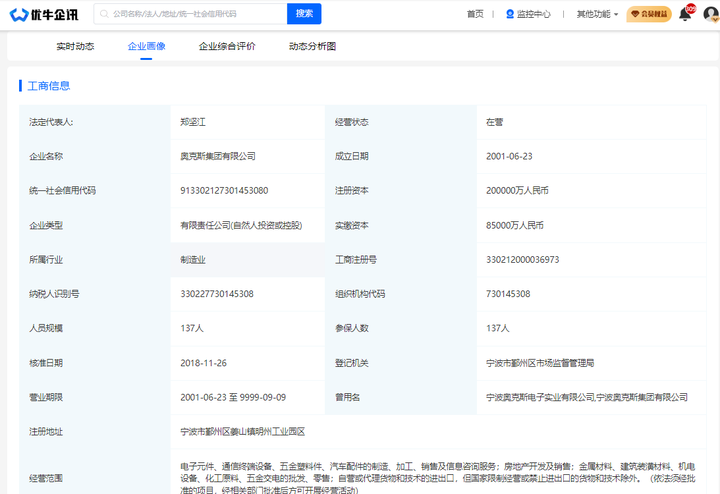Click operating status 在营
The height and width of the screenshot is (494, 720).
495,122
